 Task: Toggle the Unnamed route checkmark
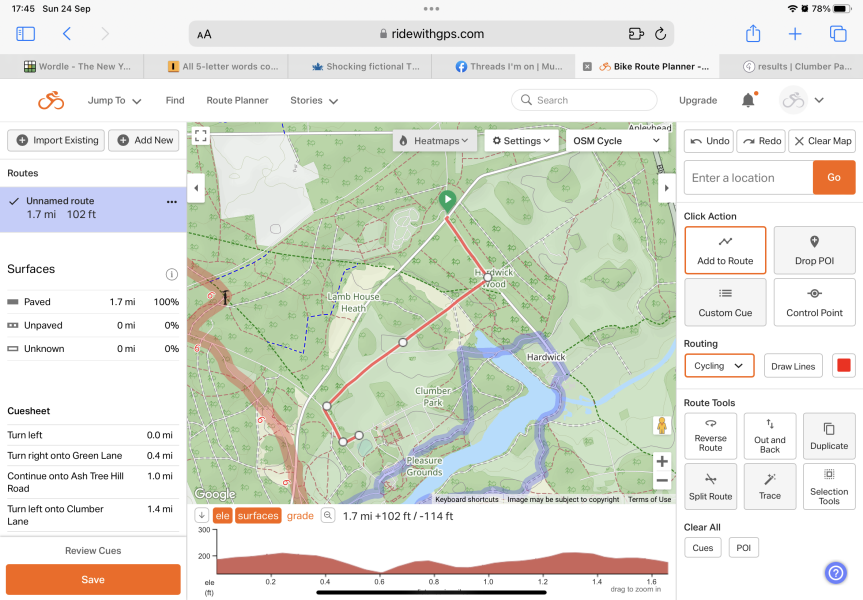click(x=14, y=201)
